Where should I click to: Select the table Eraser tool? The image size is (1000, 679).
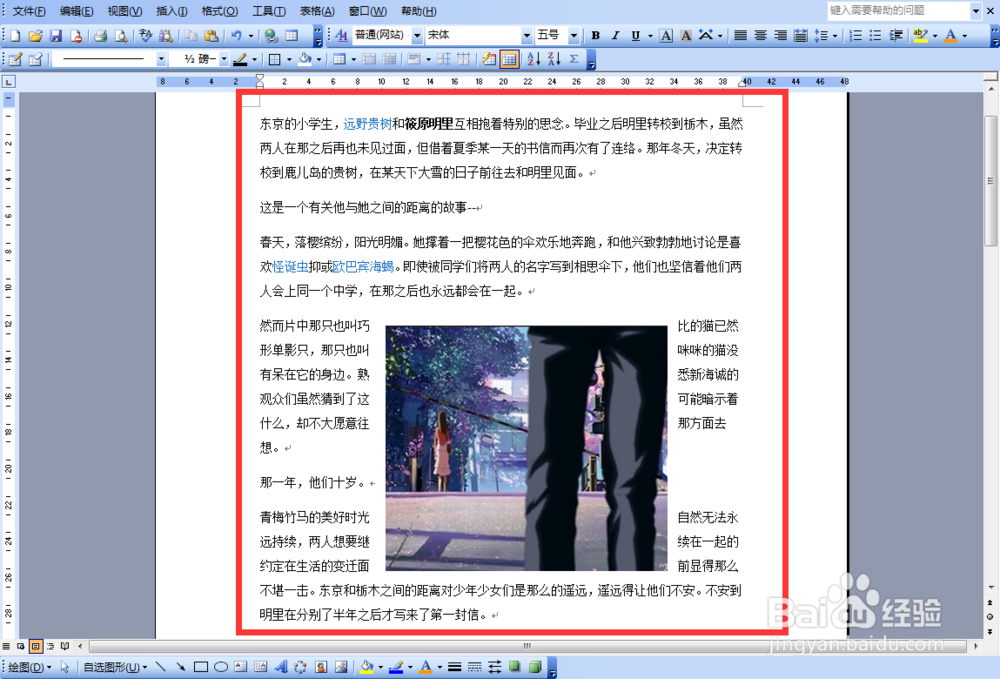pos(36,59)
